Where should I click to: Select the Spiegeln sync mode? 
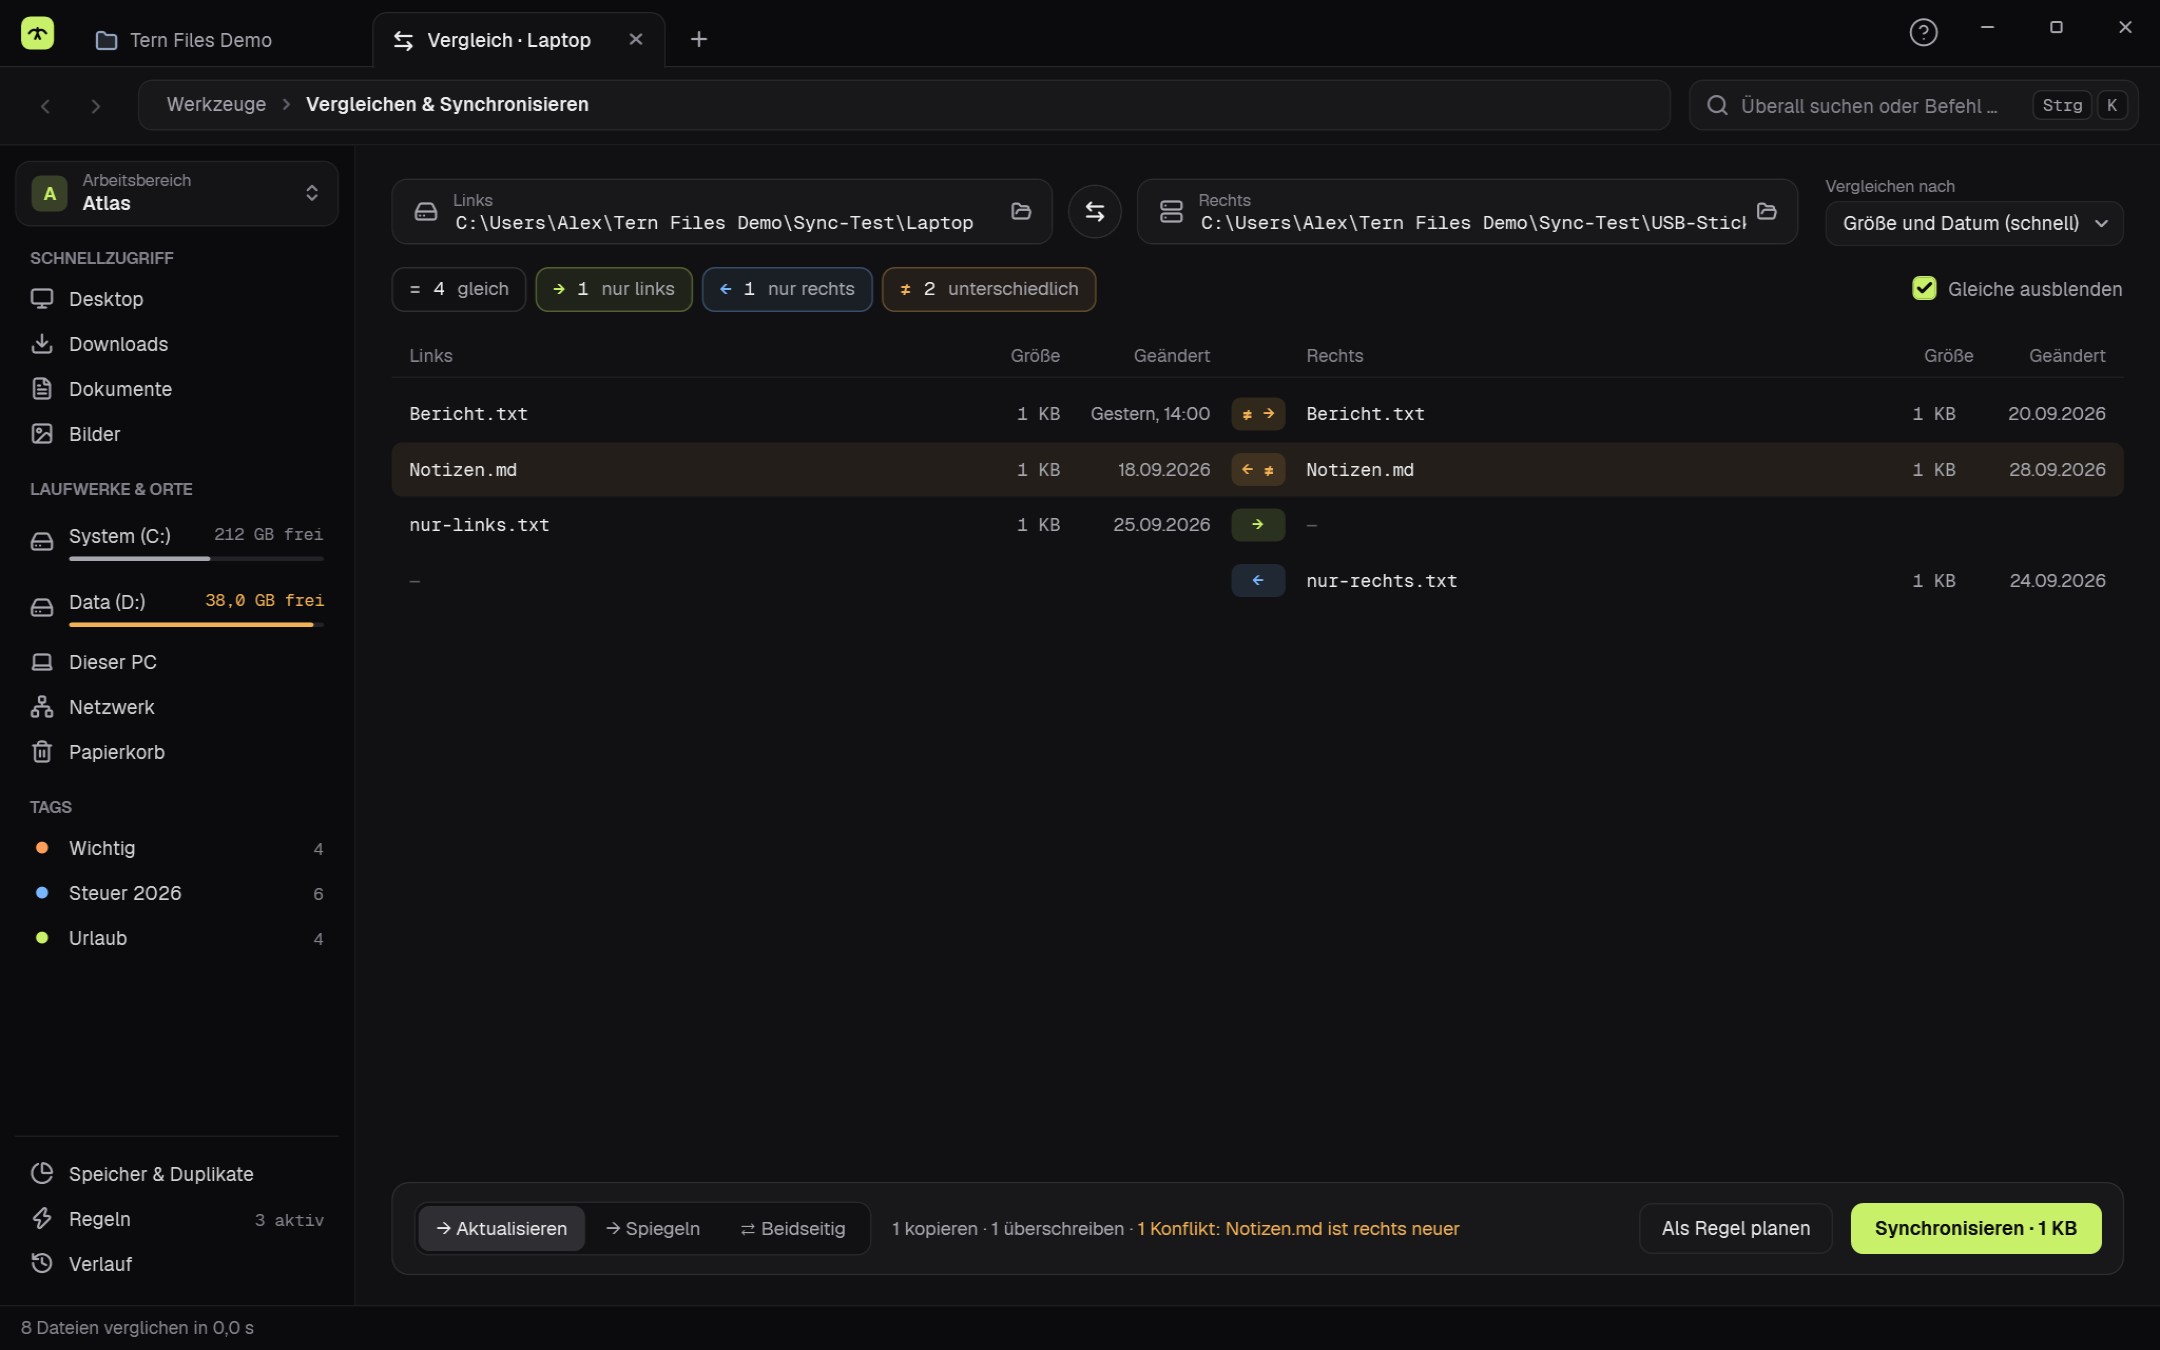click(653, 1229)
